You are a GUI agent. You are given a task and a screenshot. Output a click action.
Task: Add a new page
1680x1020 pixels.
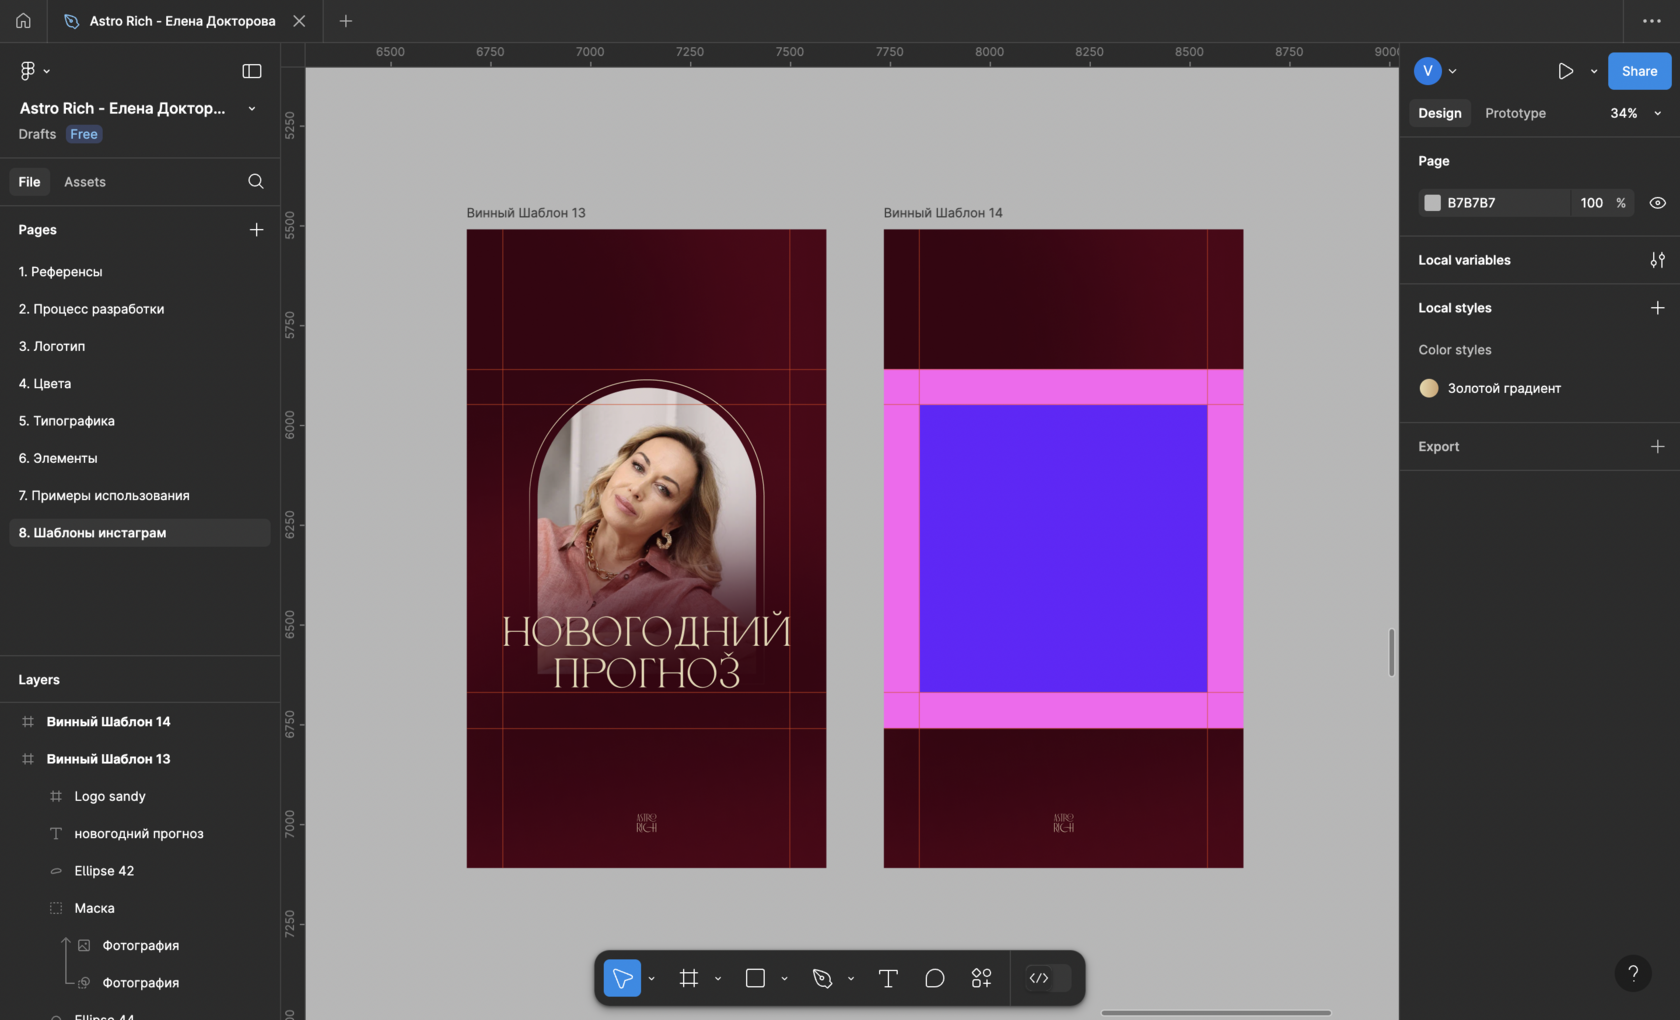tap(256, 230)
